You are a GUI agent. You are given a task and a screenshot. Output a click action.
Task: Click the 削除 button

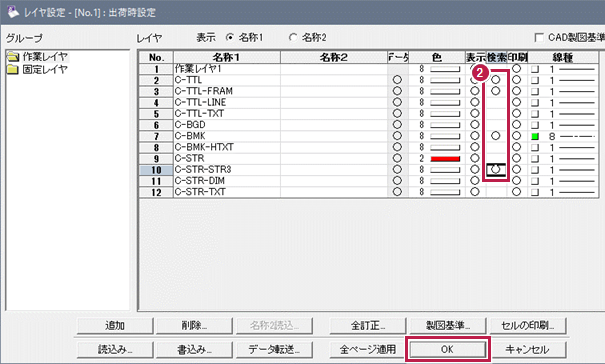pos(194,326)
